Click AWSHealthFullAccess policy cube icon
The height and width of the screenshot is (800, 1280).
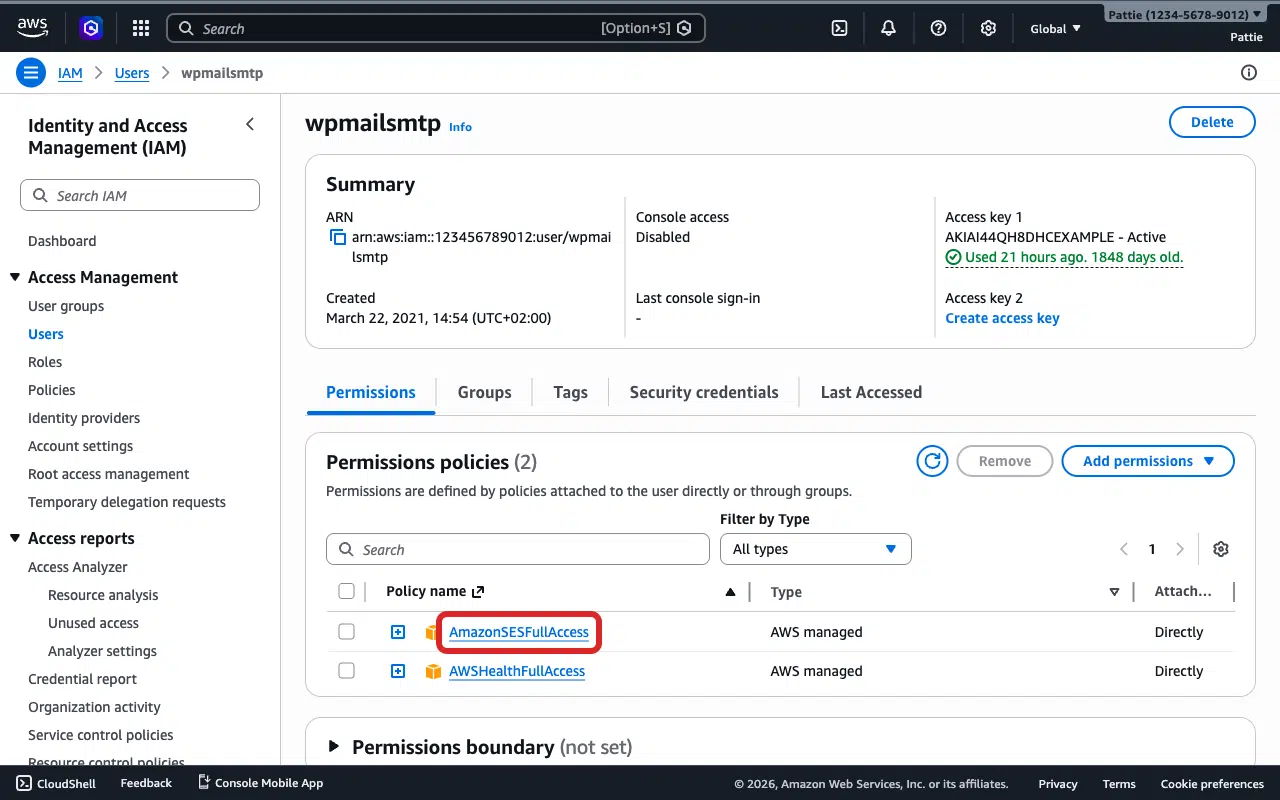[x=433, y=671]
